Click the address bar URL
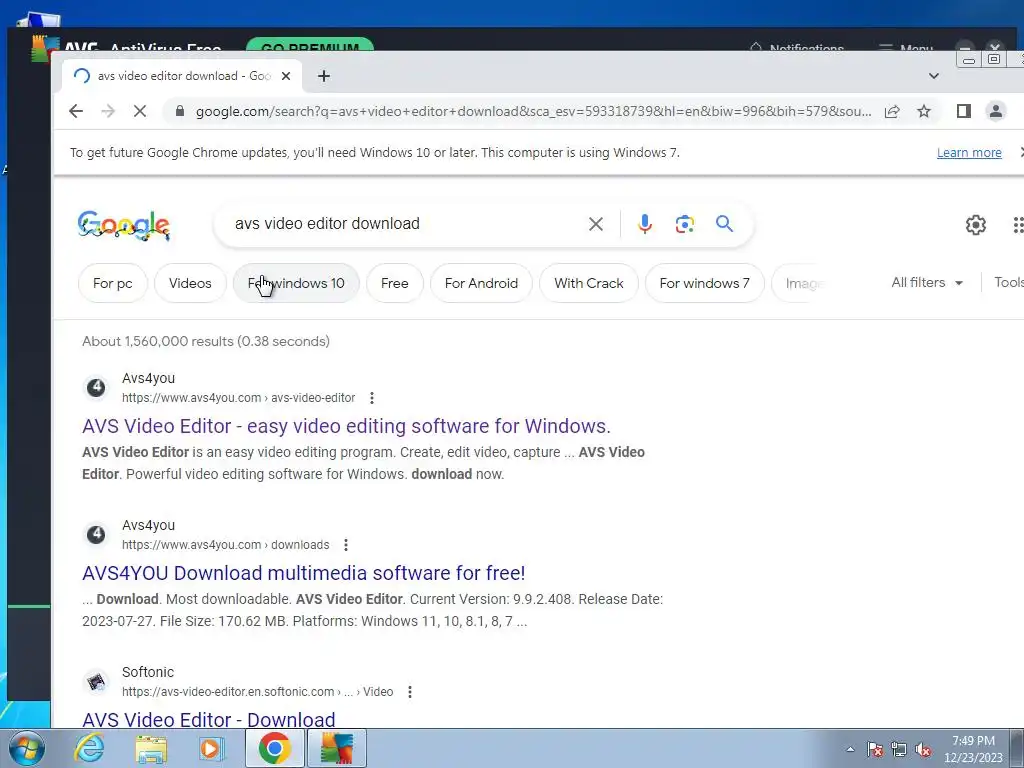This screenshot has width=1024, height=768. click(533, 112)
